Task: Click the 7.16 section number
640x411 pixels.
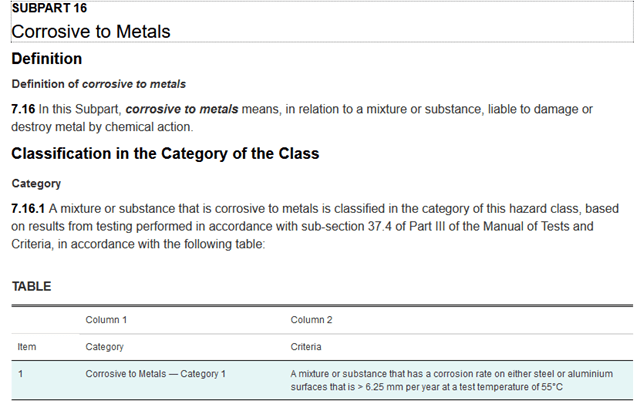Action: (x=23, y=108)
